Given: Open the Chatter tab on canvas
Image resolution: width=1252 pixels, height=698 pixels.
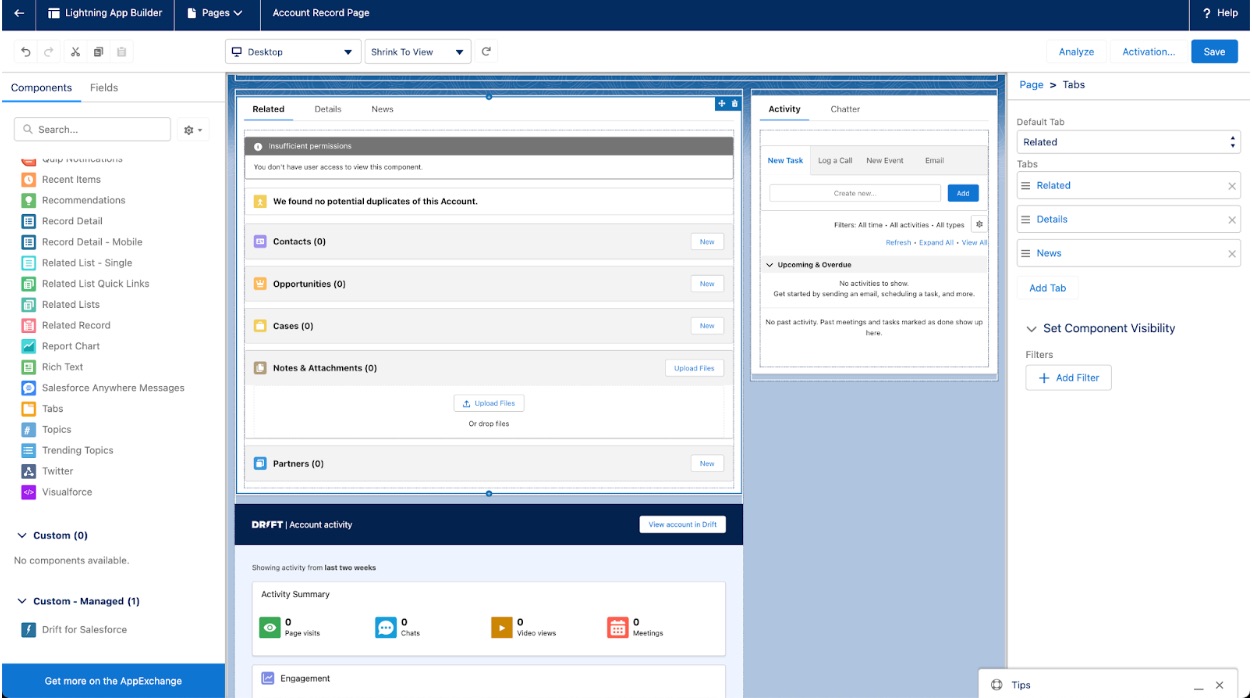Looking at the screenshot, I should click(x=845, y=109).
